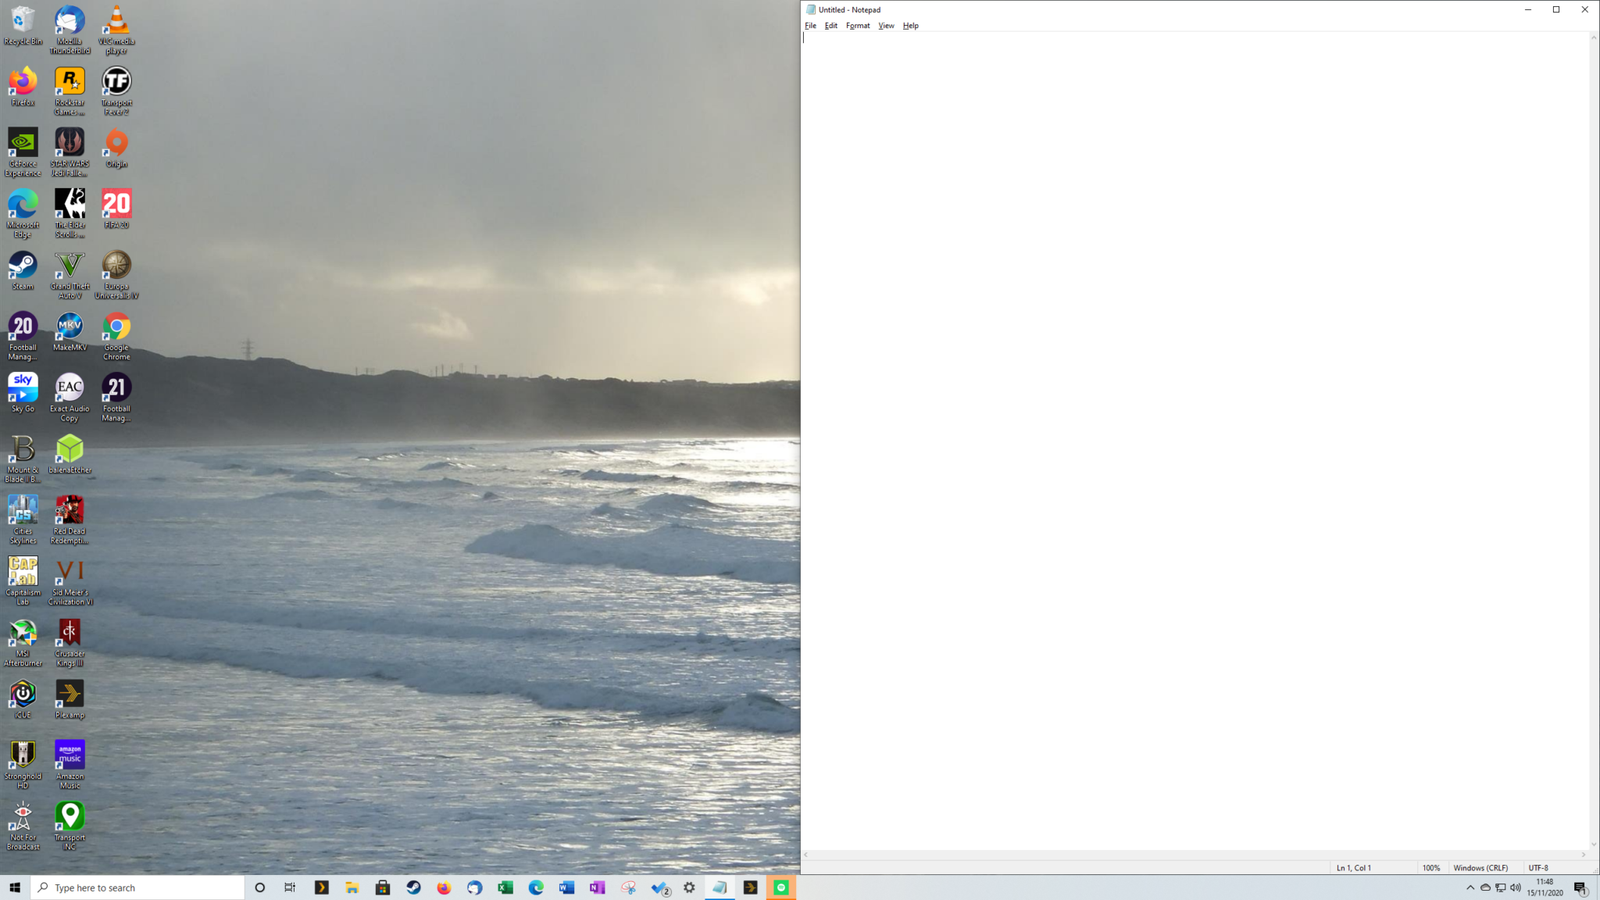The width and height of the screenshot is (1600, 900).
Task: Select the Cities Skylines desktop icon
Action: point(22,519)
